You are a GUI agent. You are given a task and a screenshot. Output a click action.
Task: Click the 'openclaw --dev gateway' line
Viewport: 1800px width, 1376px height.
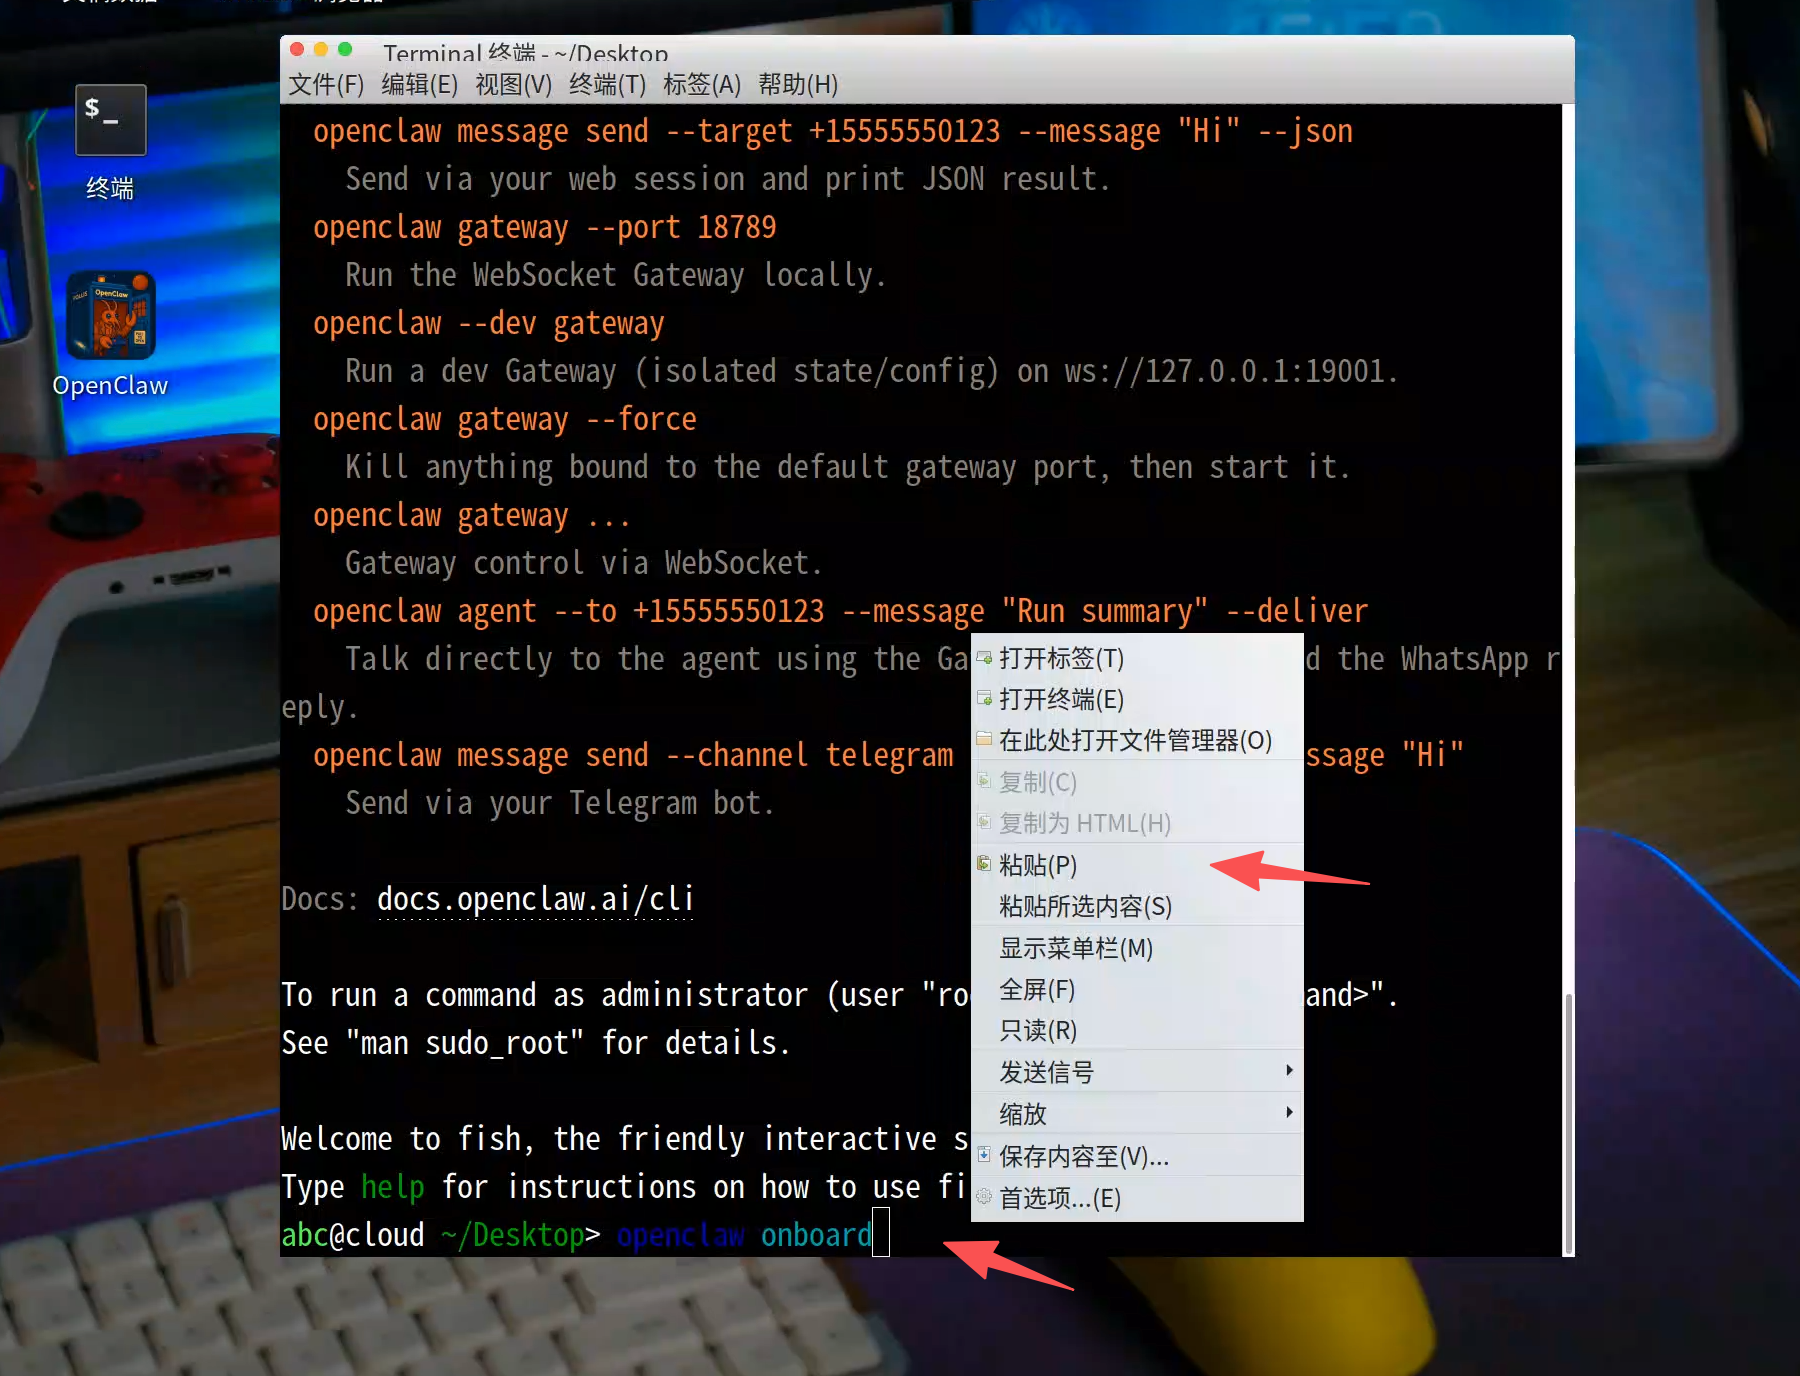tap(488, 324)
